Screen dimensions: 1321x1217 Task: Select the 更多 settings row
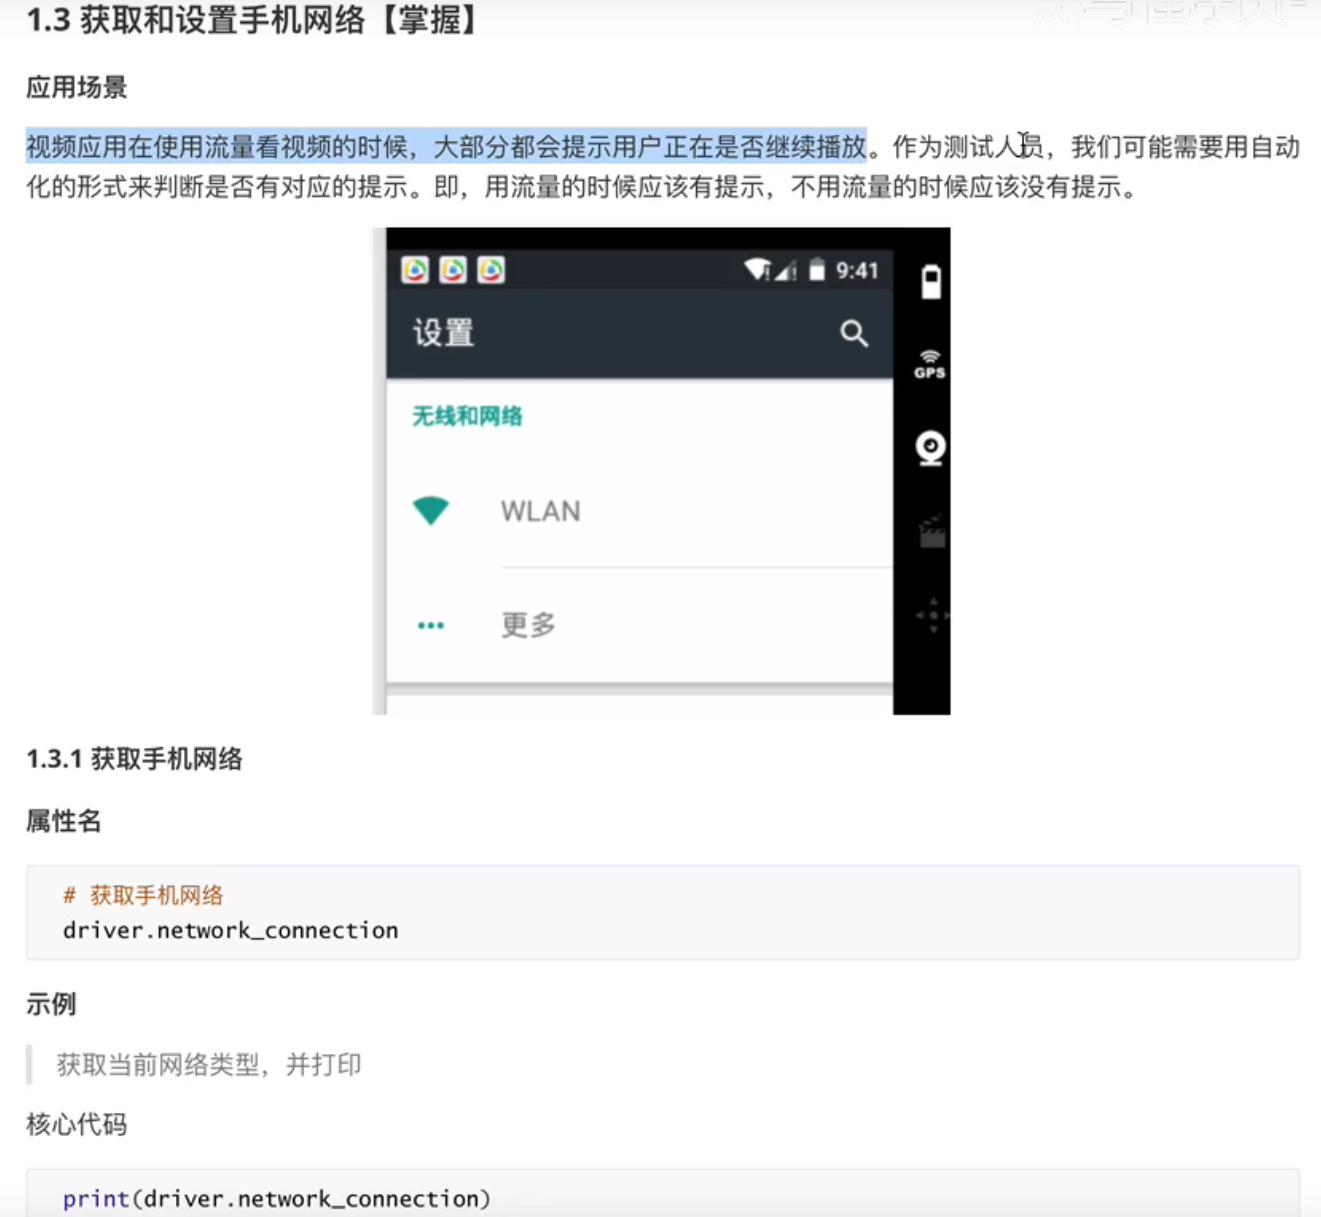pyautogui.click(x=639, y=625)
